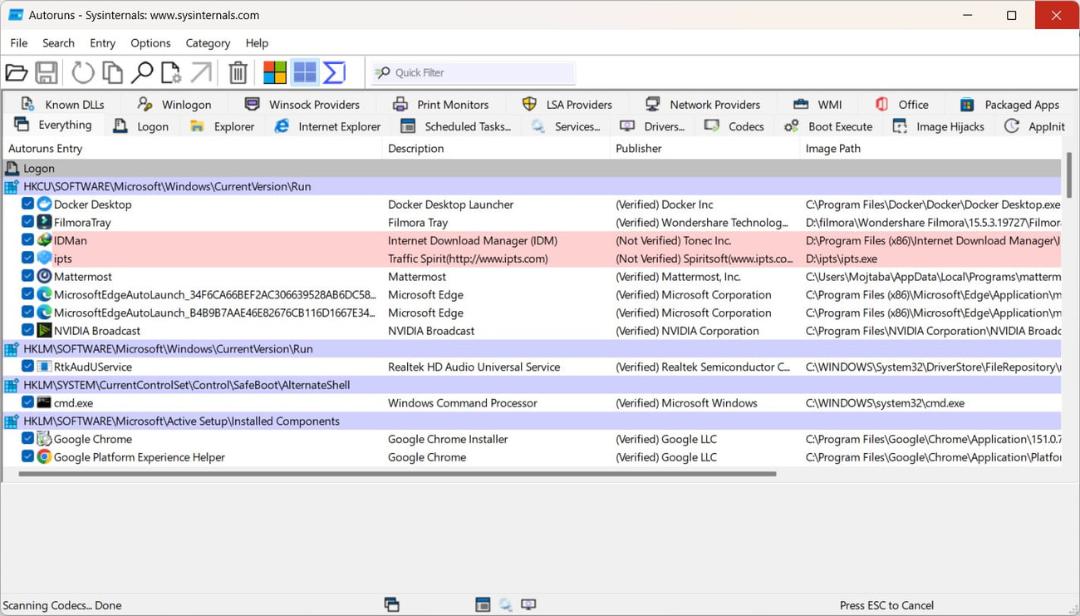Open the Options menu
This screenshot has width=1080, height=616.
(150, 43)
